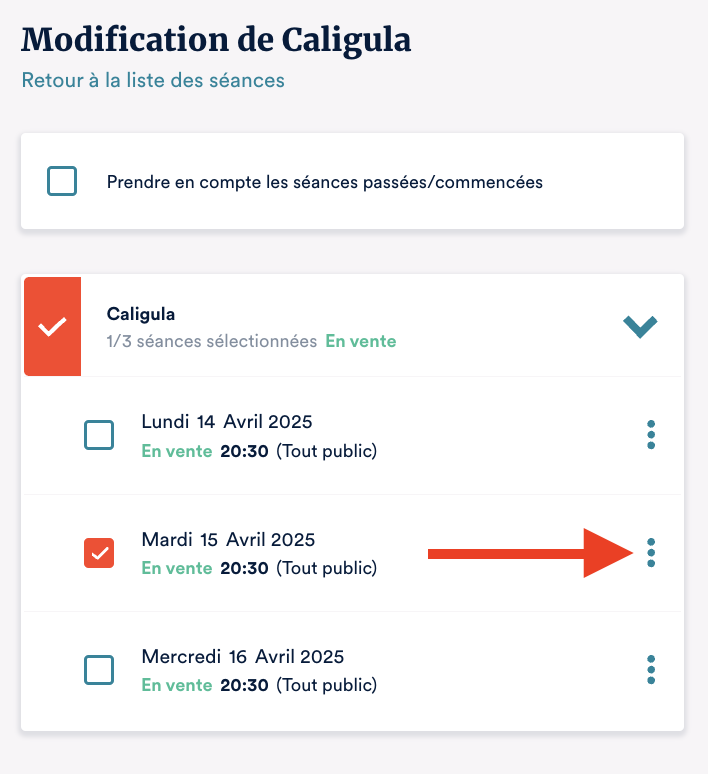Collapse the Caligula sessions chevron

(x=640, y=326)
